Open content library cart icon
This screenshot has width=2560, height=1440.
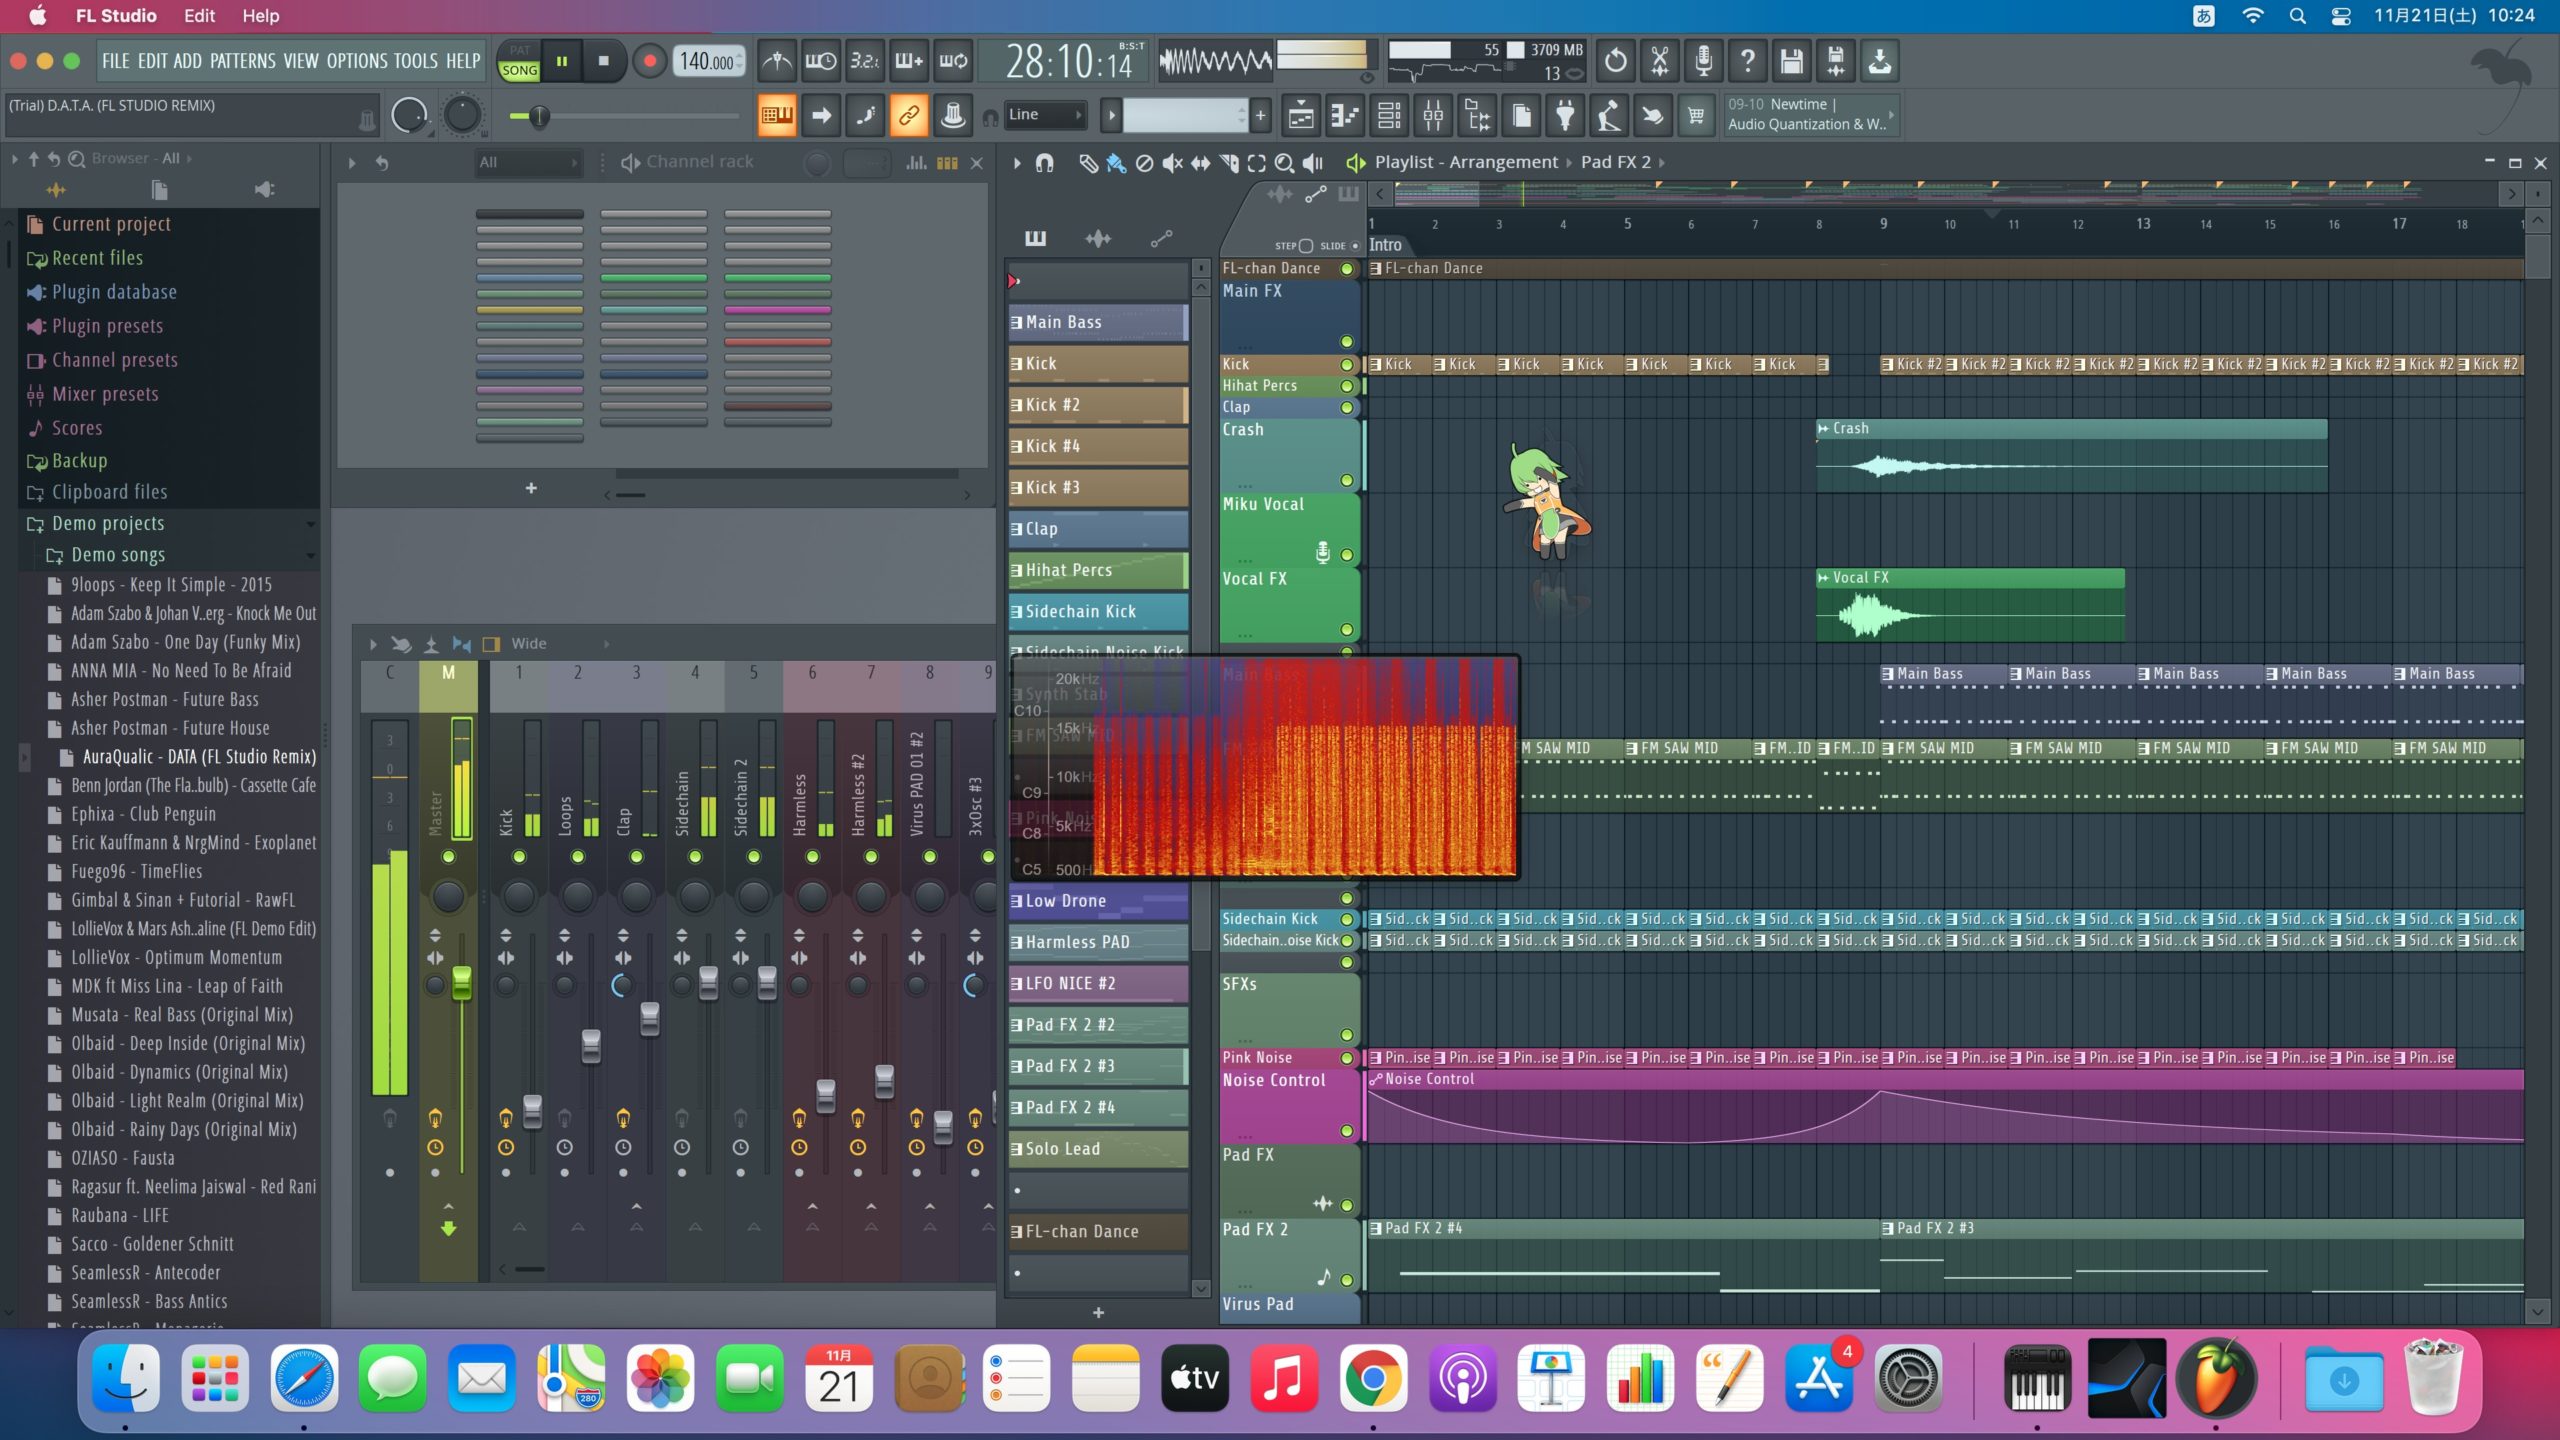pyautogui.click(x=1697, y=116)
